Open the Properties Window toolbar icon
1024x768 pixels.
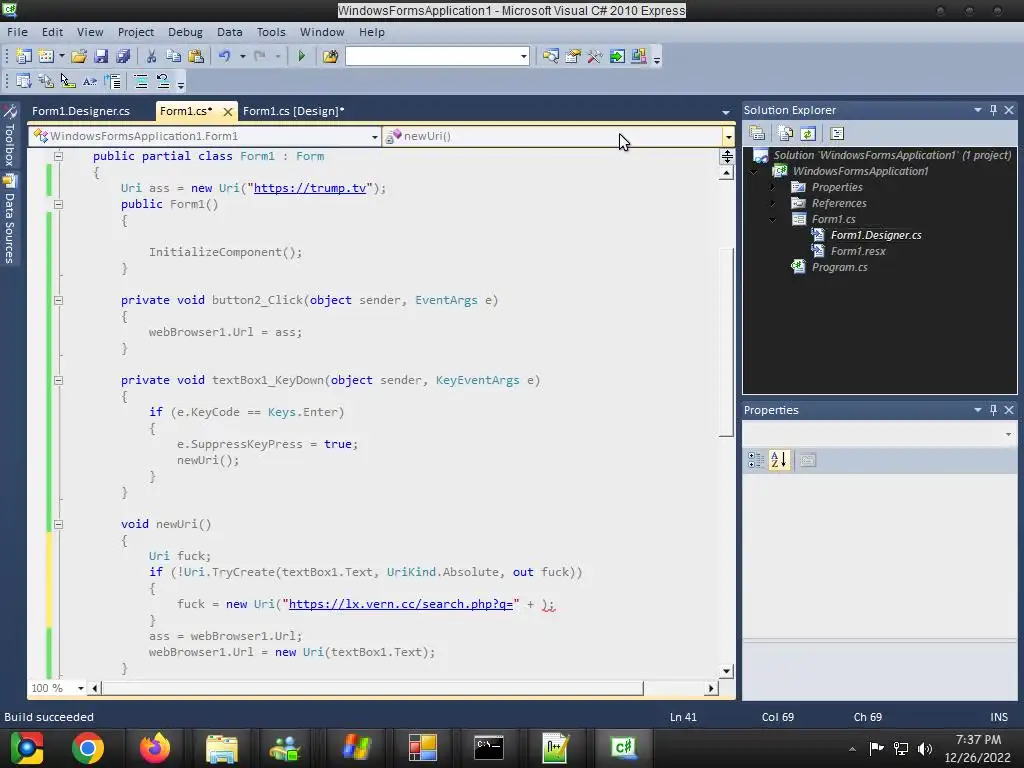click(573, 56)
